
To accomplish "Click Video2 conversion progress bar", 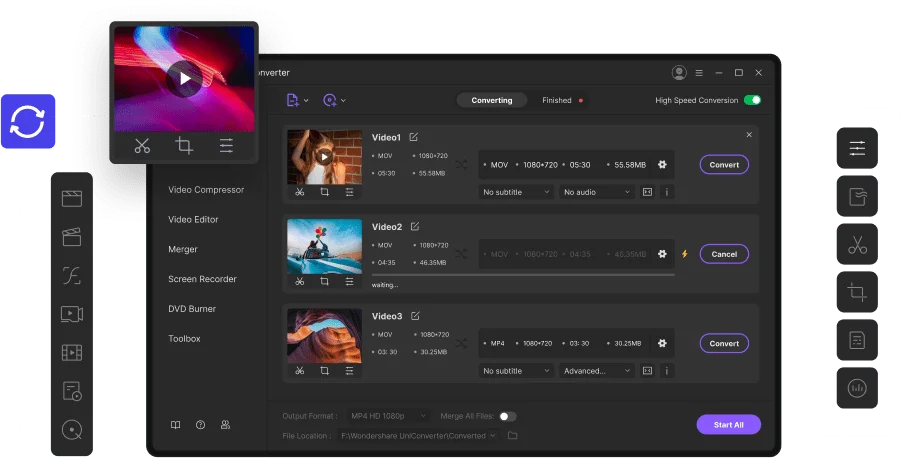I will (523, 275).
